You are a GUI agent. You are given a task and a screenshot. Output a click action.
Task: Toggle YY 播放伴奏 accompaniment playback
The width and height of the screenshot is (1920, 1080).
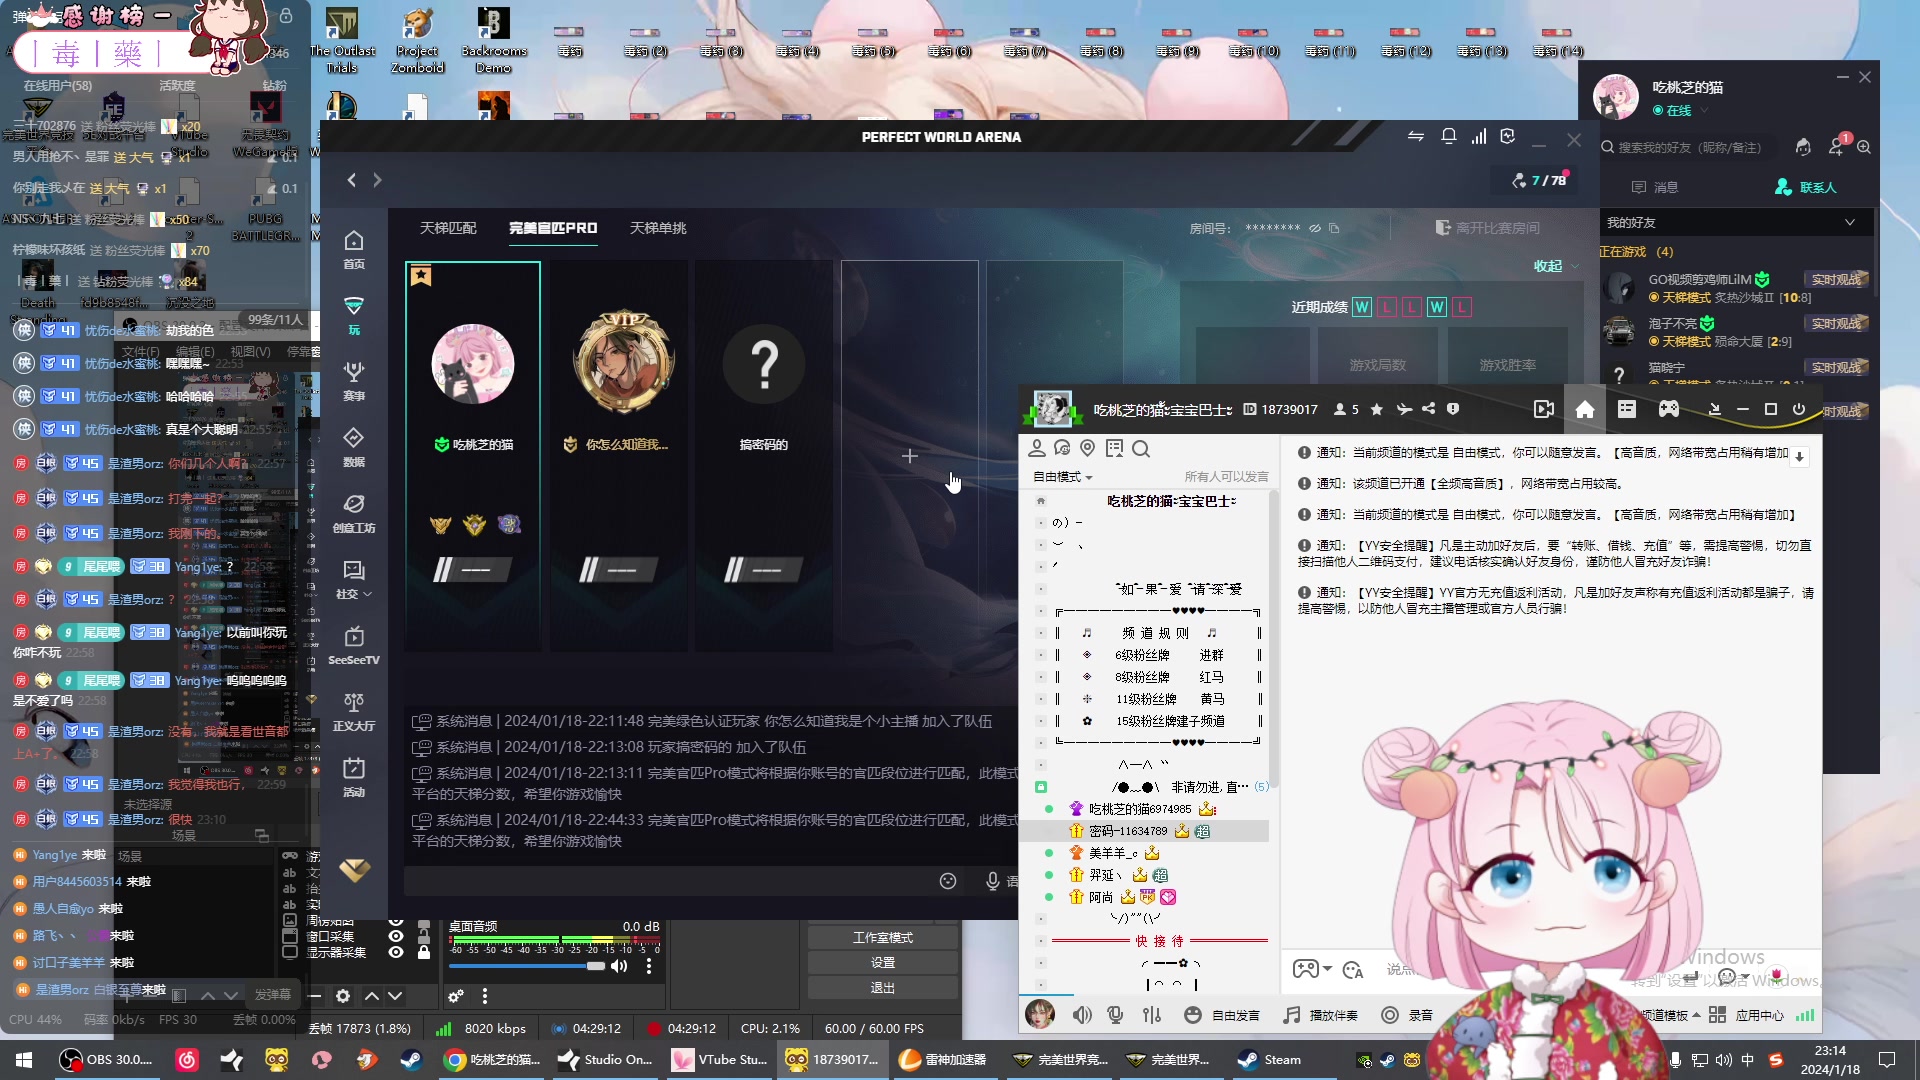[x=1320, y=1015]
